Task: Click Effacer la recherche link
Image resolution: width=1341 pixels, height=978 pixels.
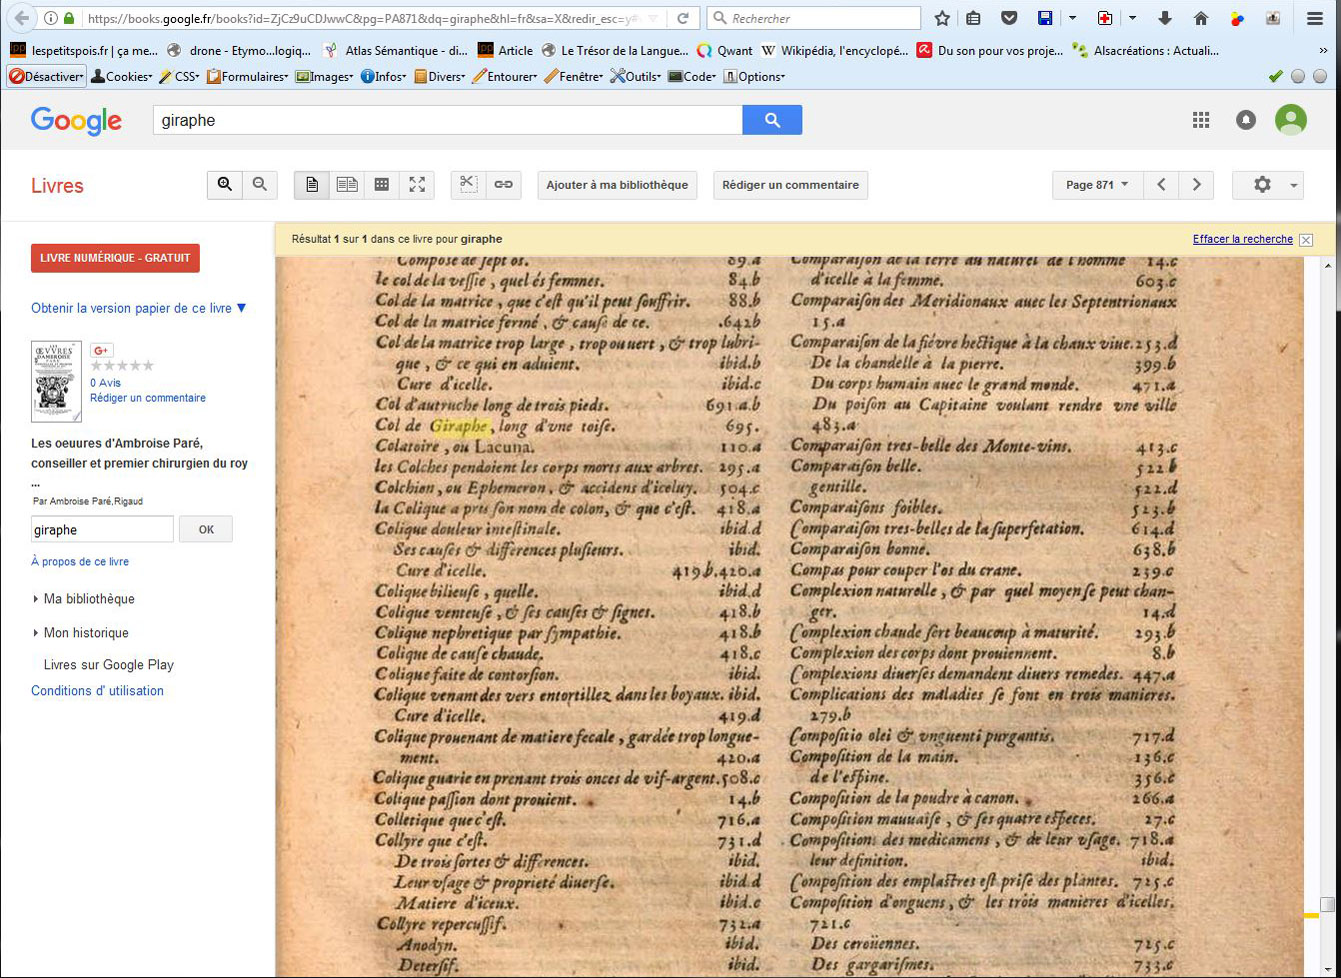Action: (x=1242, y=239)
